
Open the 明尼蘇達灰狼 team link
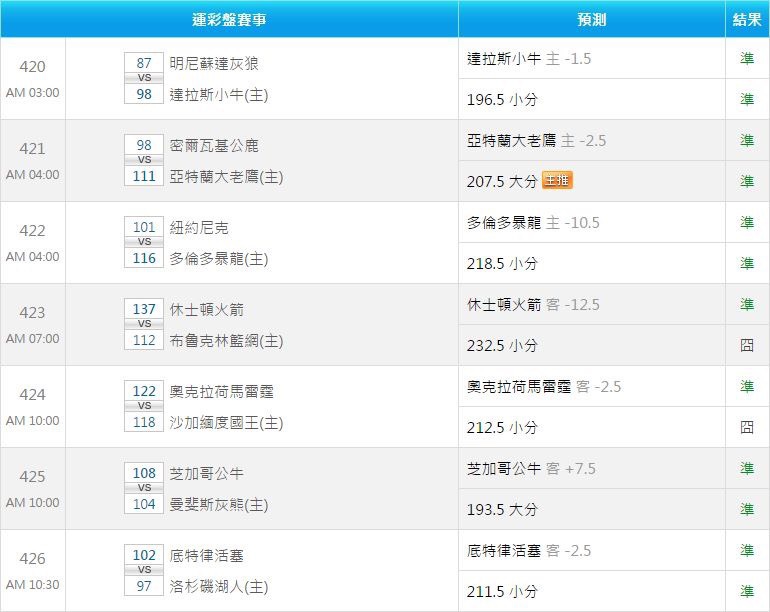point(214,63)
